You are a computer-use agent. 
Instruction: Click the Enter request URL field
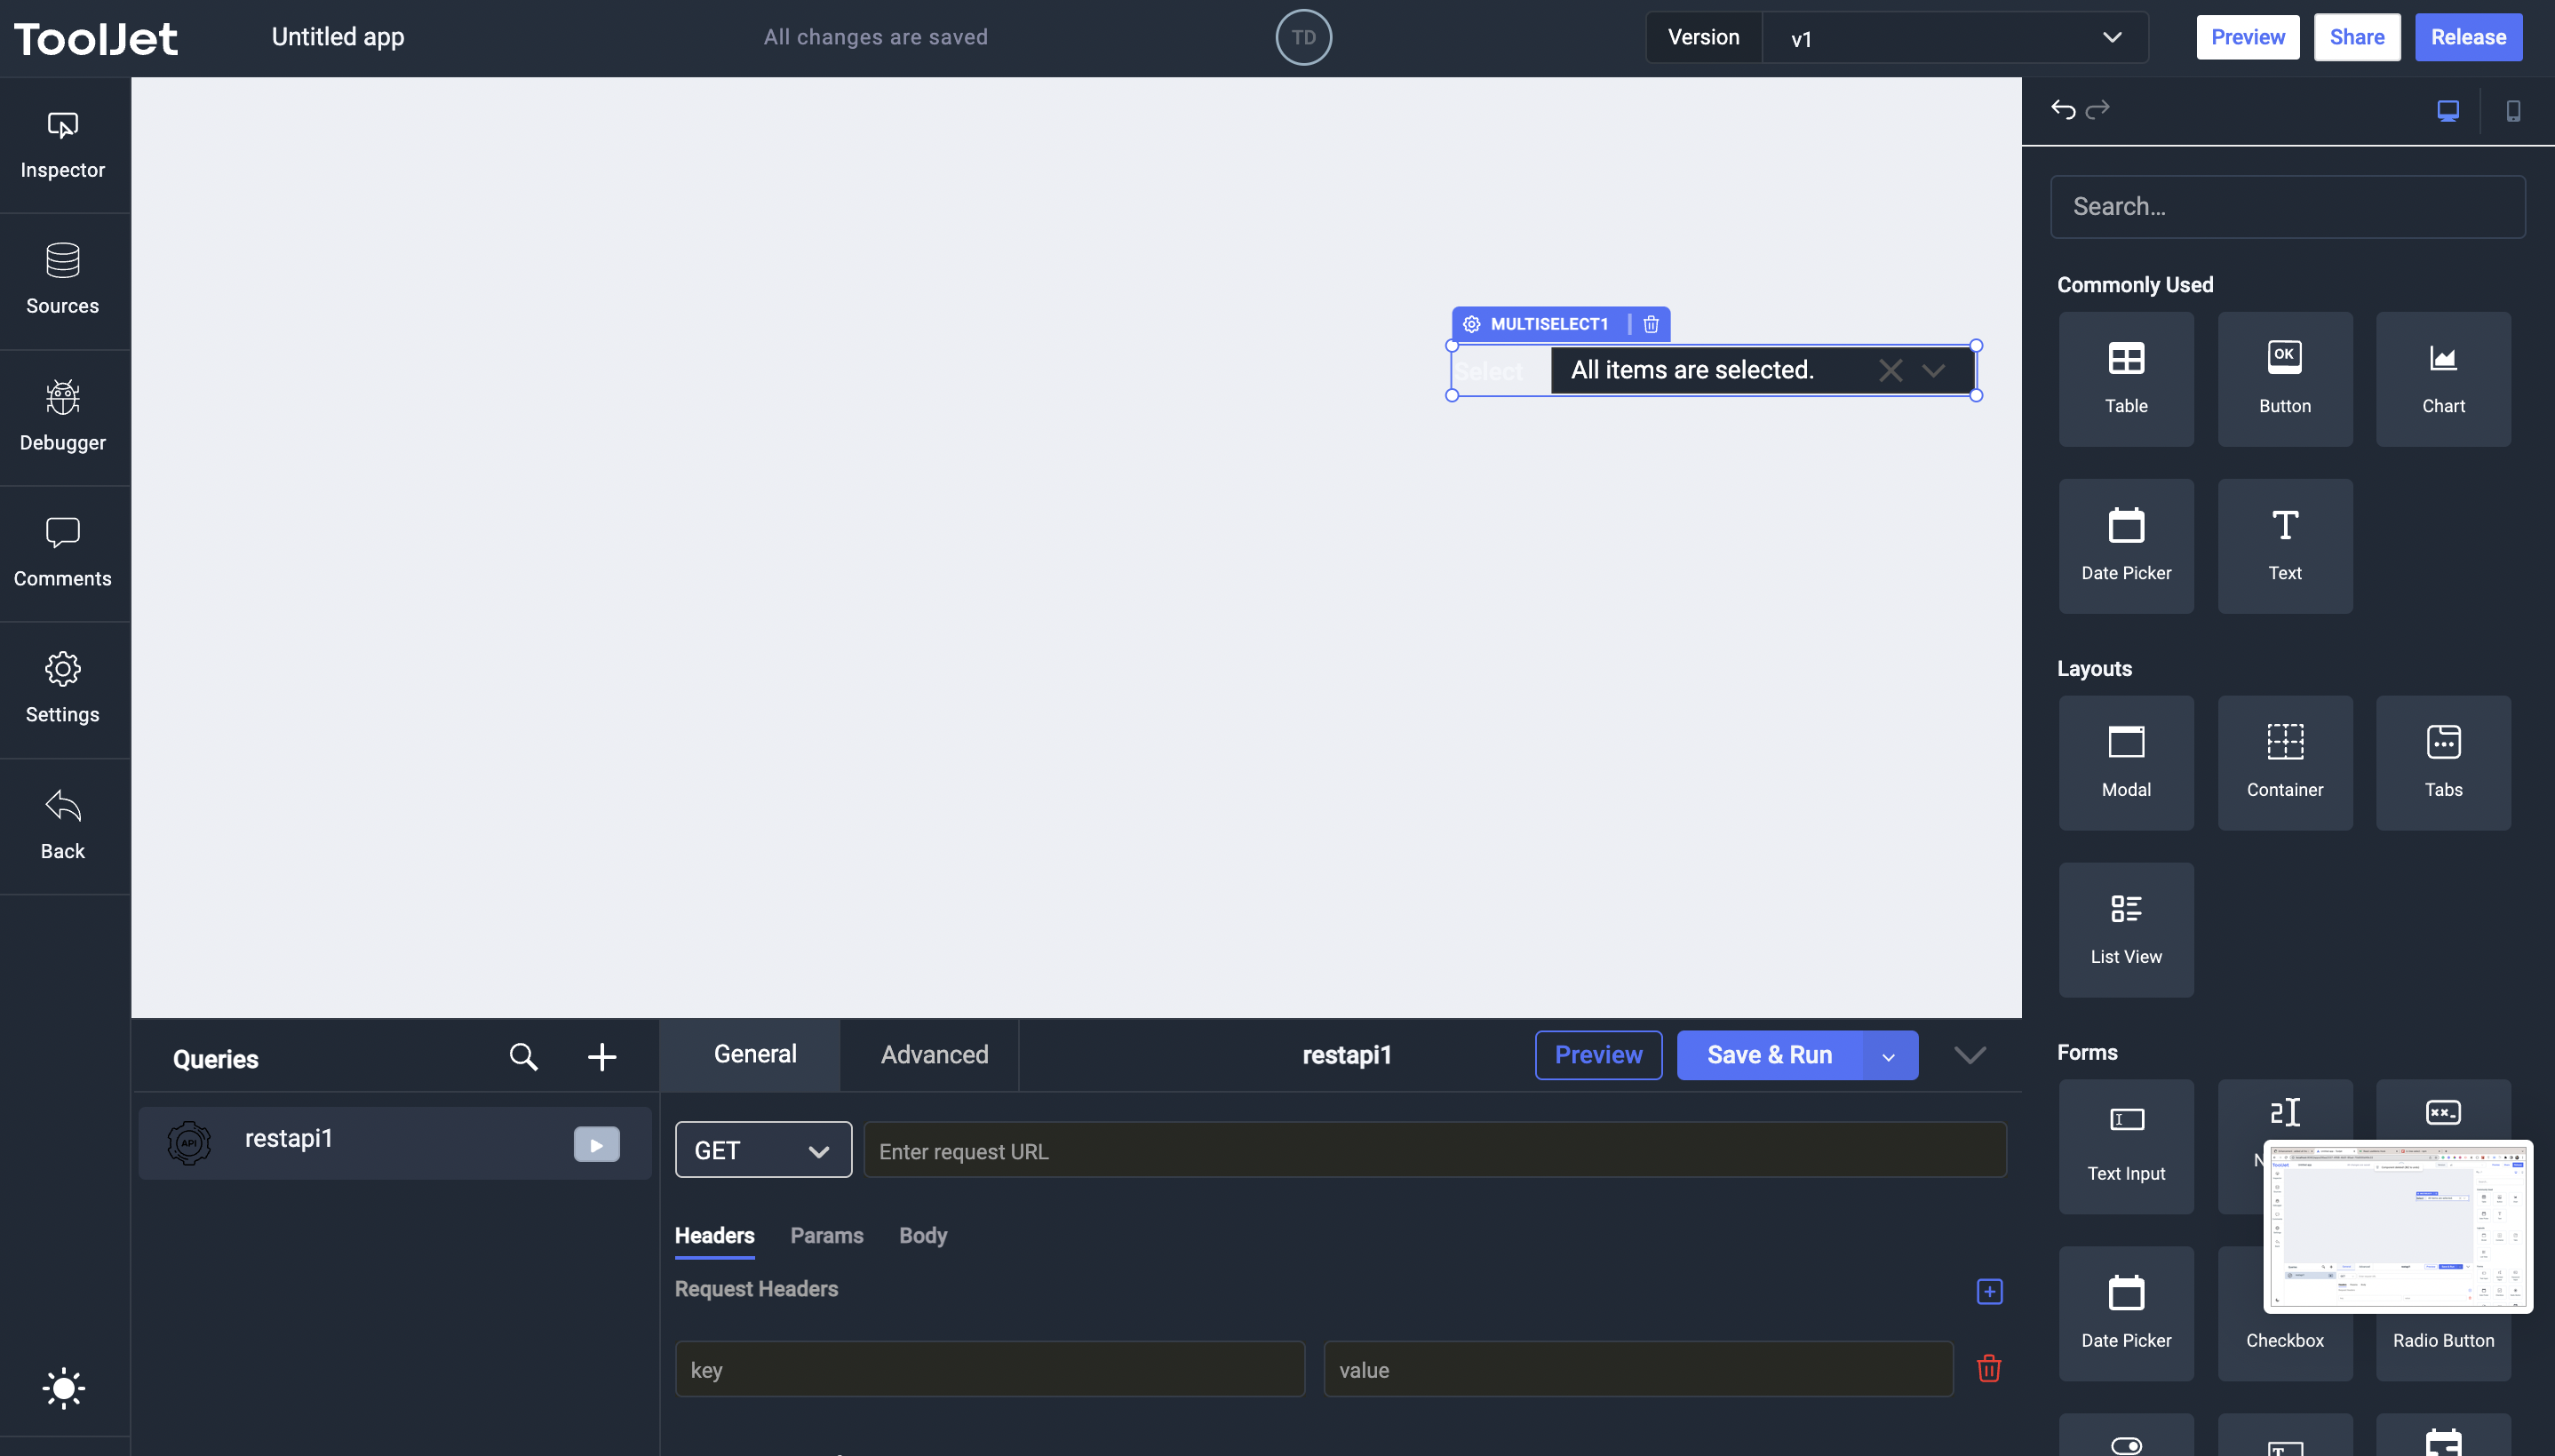click(1435, 1150)
